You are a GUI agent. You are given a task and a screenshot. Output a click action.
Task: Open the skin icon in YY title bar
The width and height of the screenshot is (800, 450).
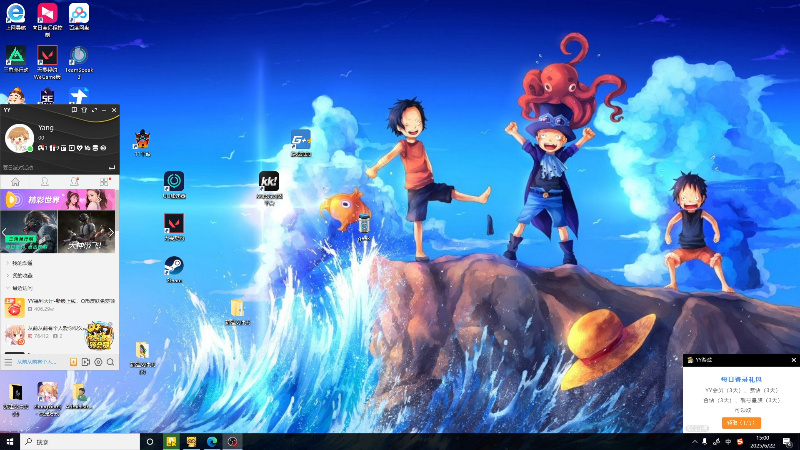coord(84,110)
